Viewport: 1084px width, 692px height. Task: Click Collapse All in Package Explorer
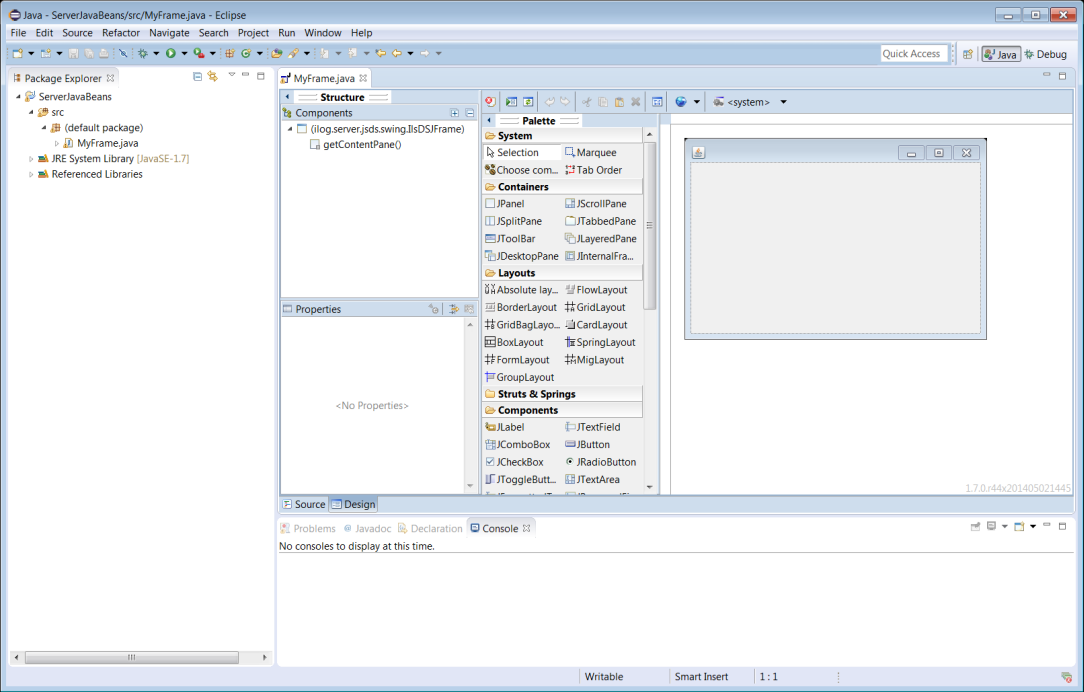(x=197, y=77)
